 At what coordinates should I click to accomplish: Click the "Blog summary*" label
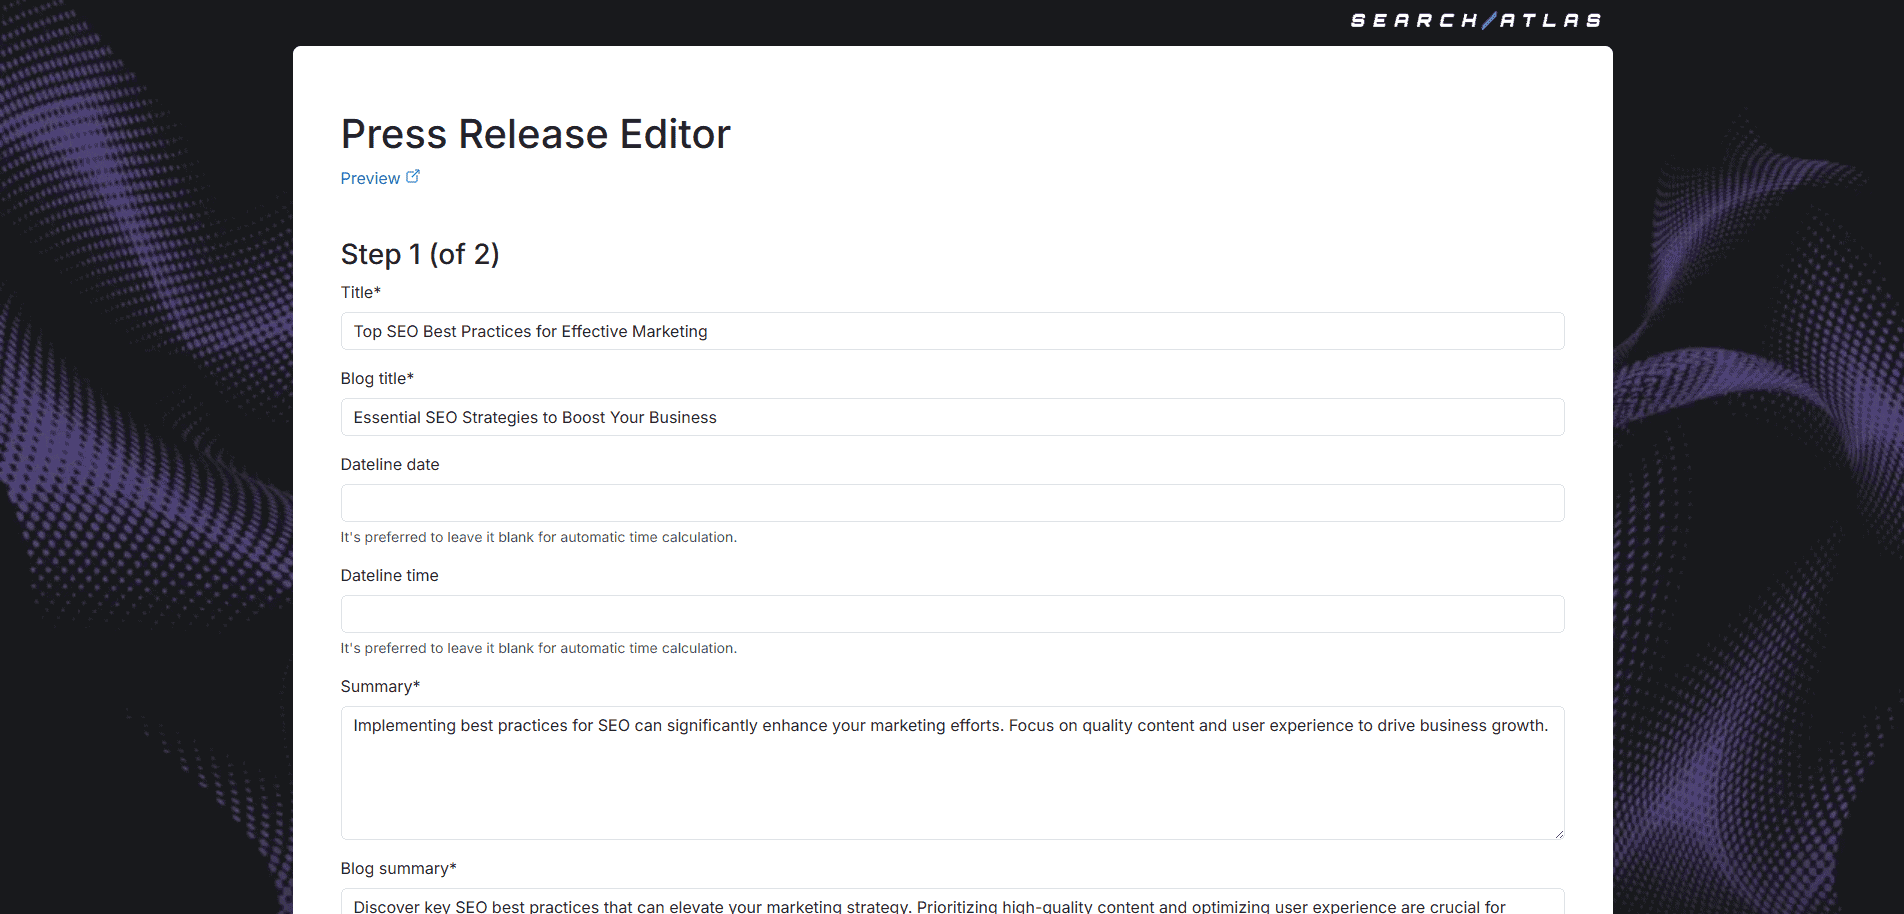point(398,868)
